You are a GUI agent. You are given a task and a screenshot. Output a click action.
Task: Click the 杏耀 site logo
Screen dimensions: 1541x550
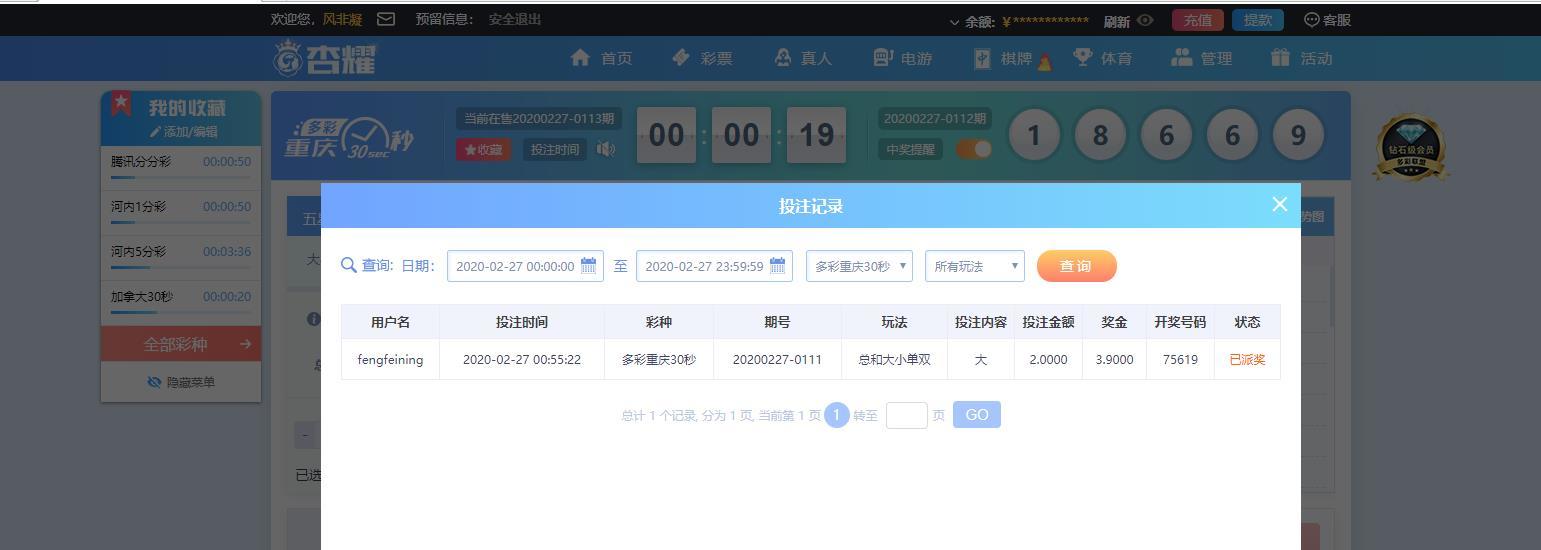point(324,58)
